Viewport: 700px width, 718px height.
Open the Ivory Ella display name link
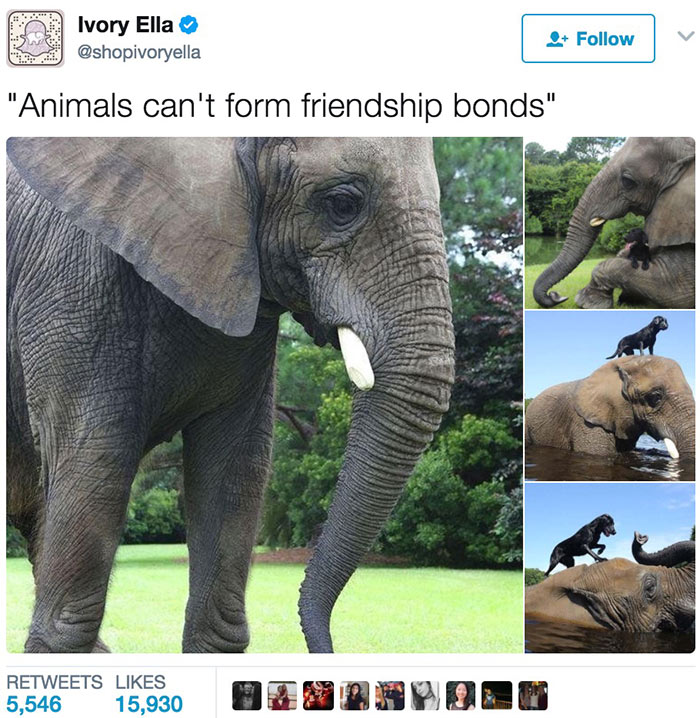click(125, 25)
